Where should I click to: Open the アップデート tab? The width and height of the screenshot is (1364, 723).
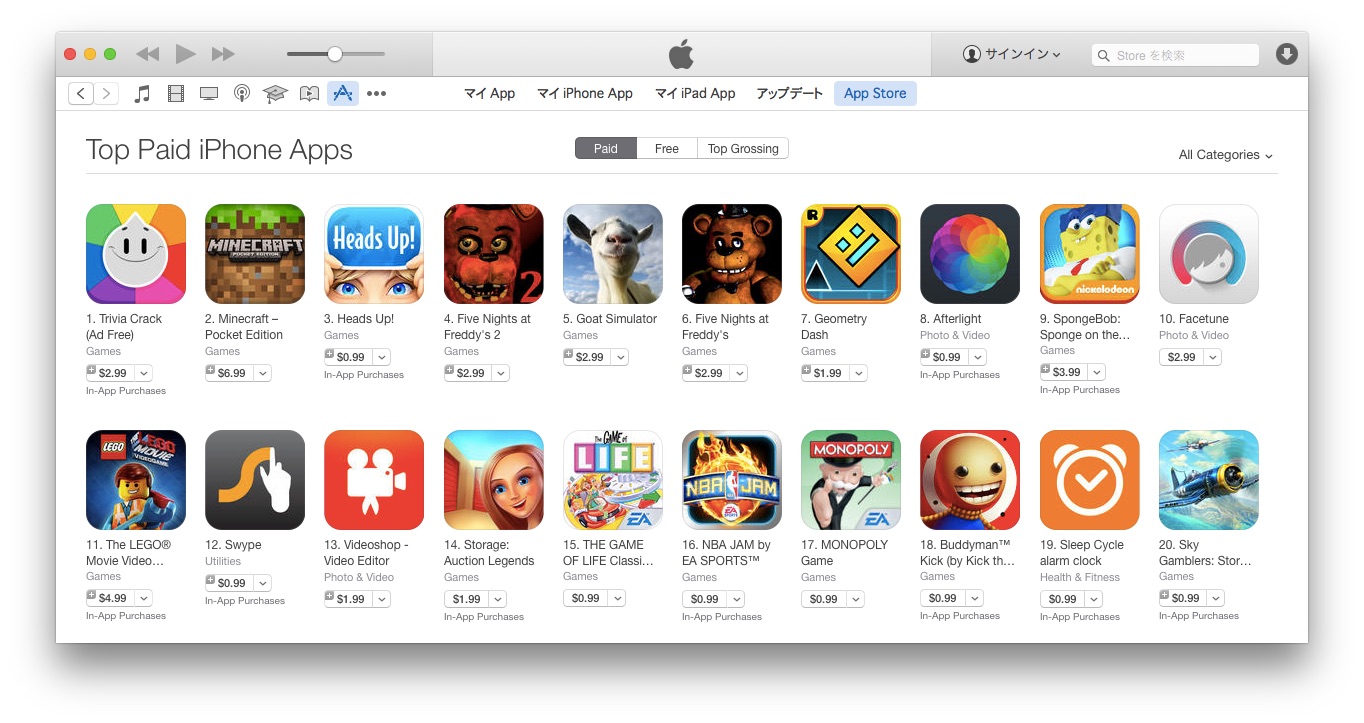(789, 93)
